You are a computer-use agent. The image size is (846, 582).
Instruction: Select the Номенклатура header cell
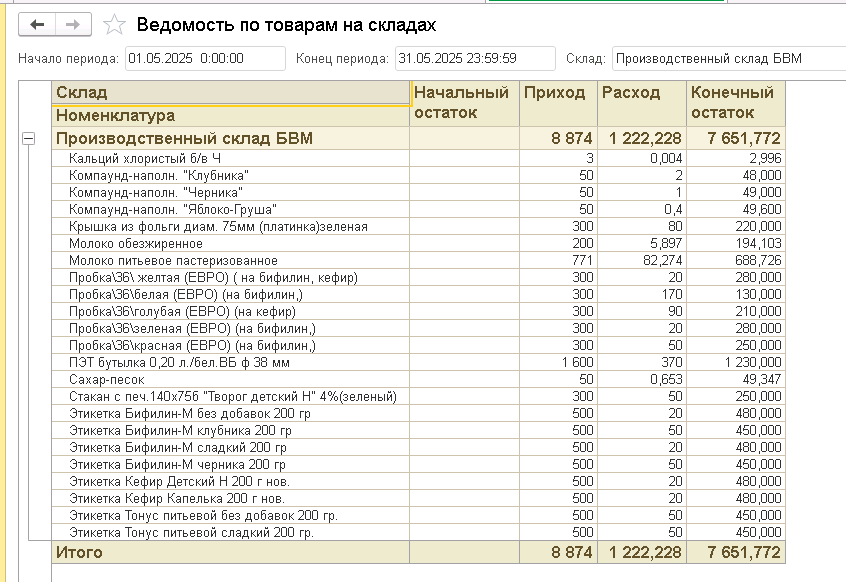[231, 115]
